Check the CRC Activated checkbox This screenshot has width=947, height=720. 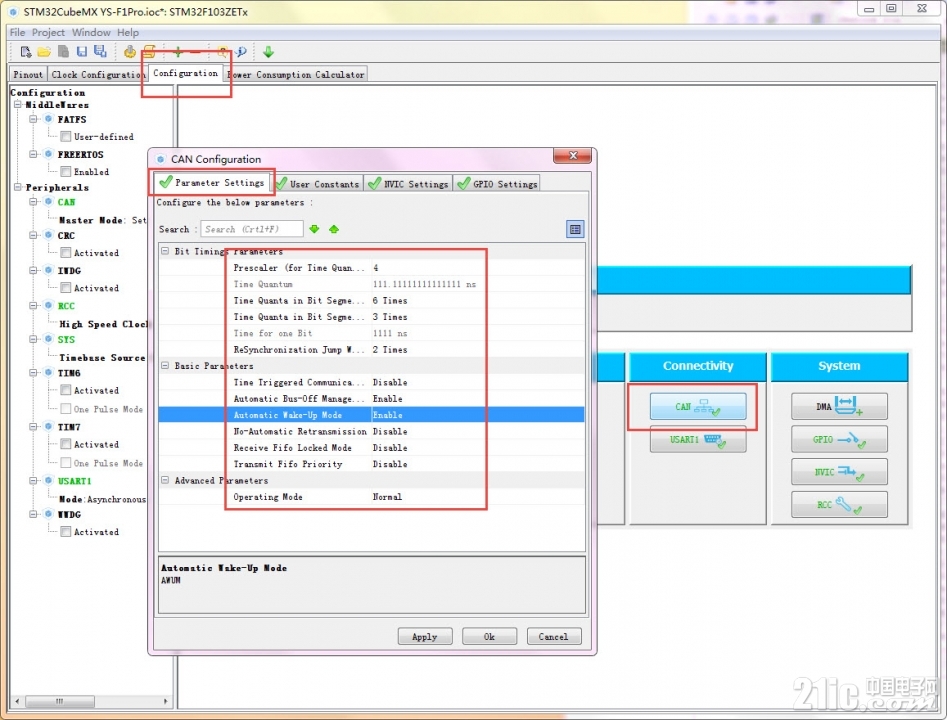point(66,252)
